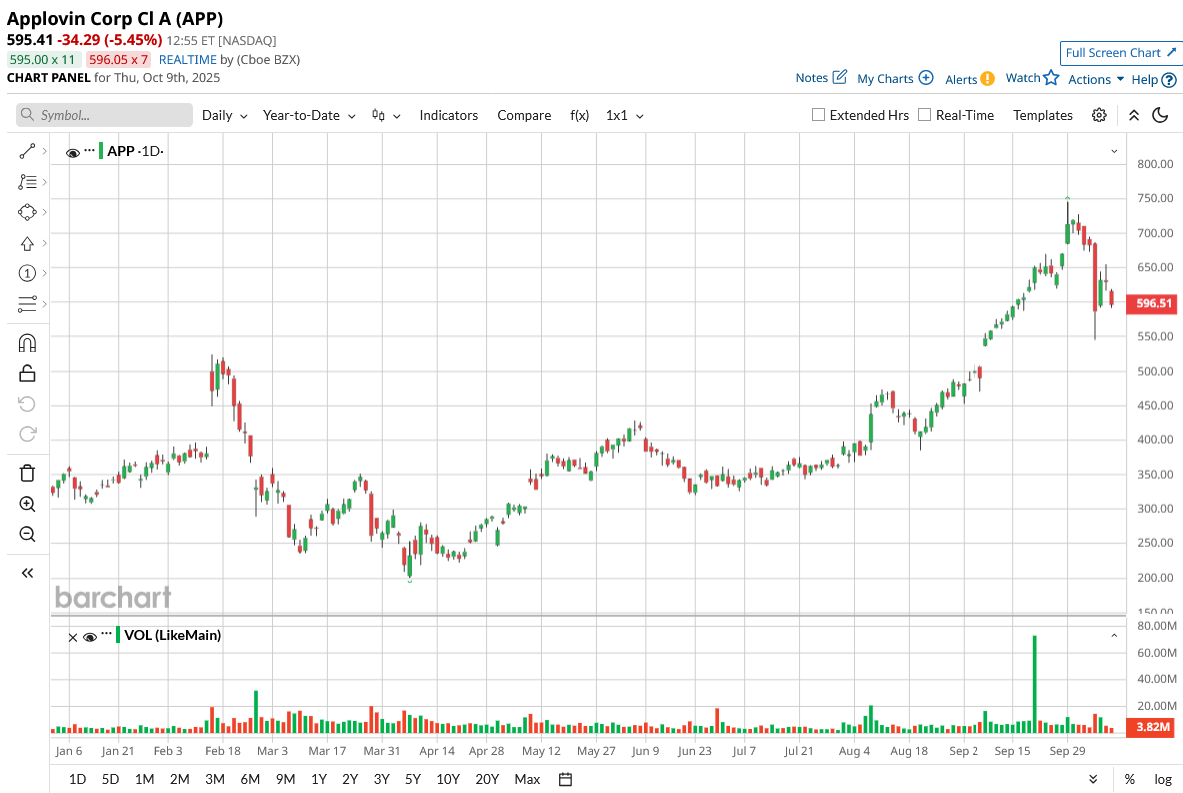Viewport: 1183px width, 793px height.
Task: Enable the Real-Time checkbox
Action: coord(924,115)
